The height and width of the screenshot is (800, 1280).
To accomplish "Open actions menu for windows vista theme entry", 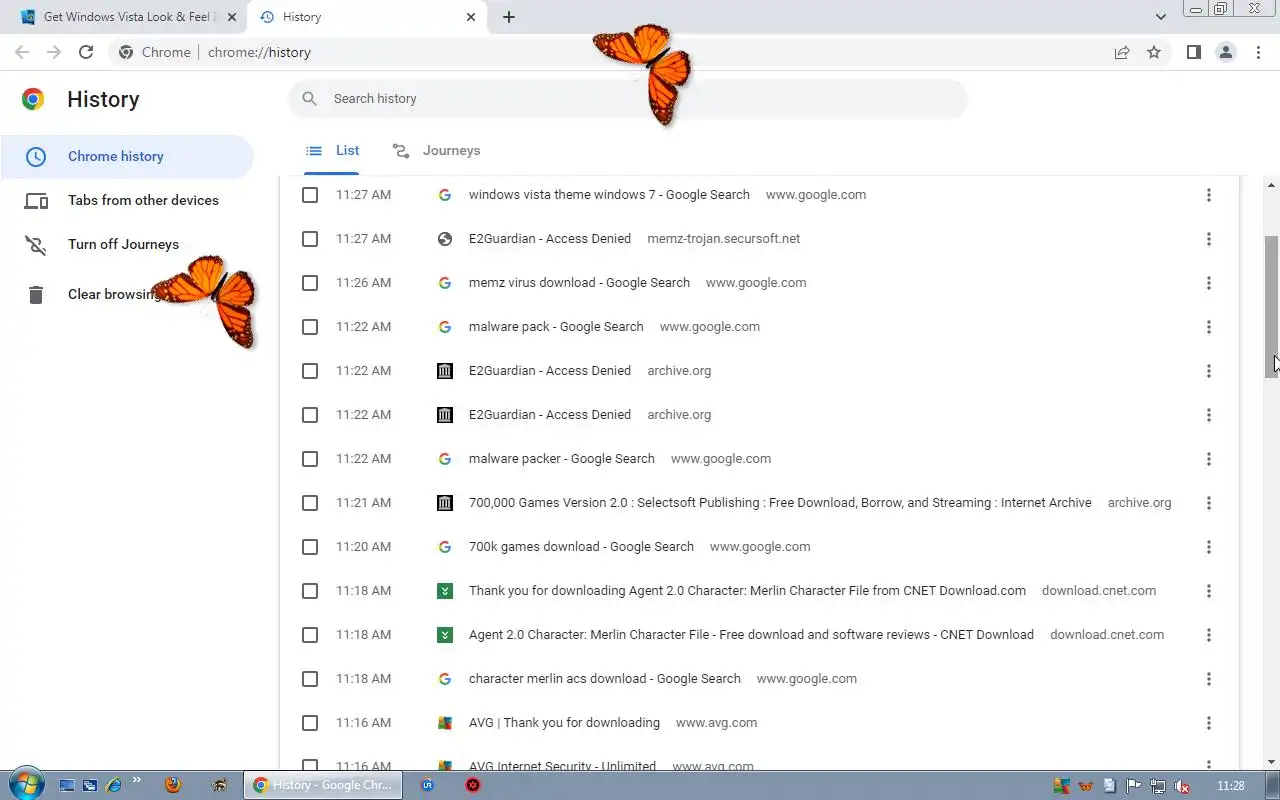I will pyautogui.click(x=1209, y=195).
